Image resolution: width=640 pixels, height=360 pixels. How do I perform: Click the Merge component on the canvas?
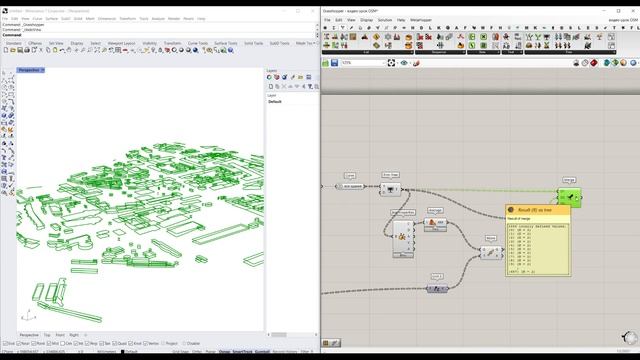click(x=569, y=197)
